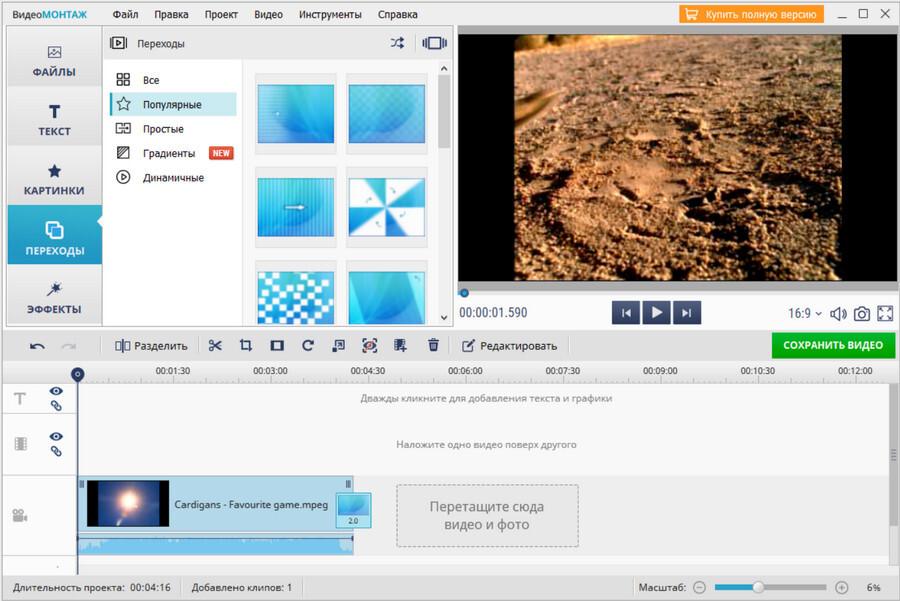Redo the last undone action
The image size is (900, 601).
[69, 346]
